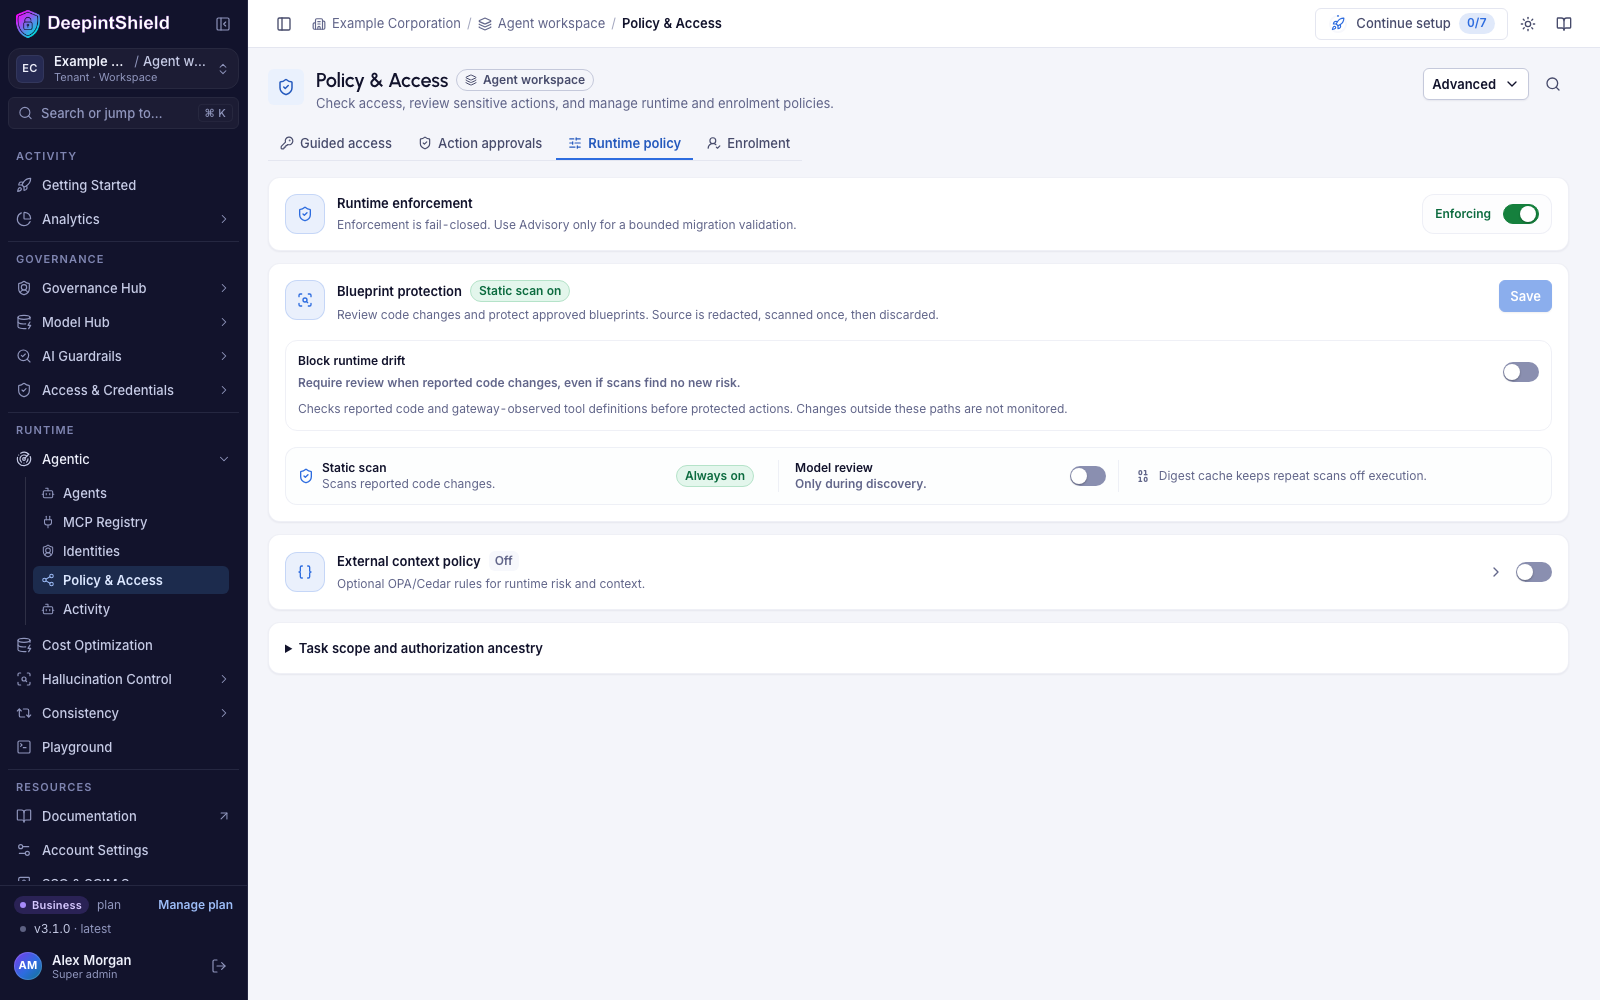Open Agents under Agentic

pyautogui.click(x=131, y=493)
